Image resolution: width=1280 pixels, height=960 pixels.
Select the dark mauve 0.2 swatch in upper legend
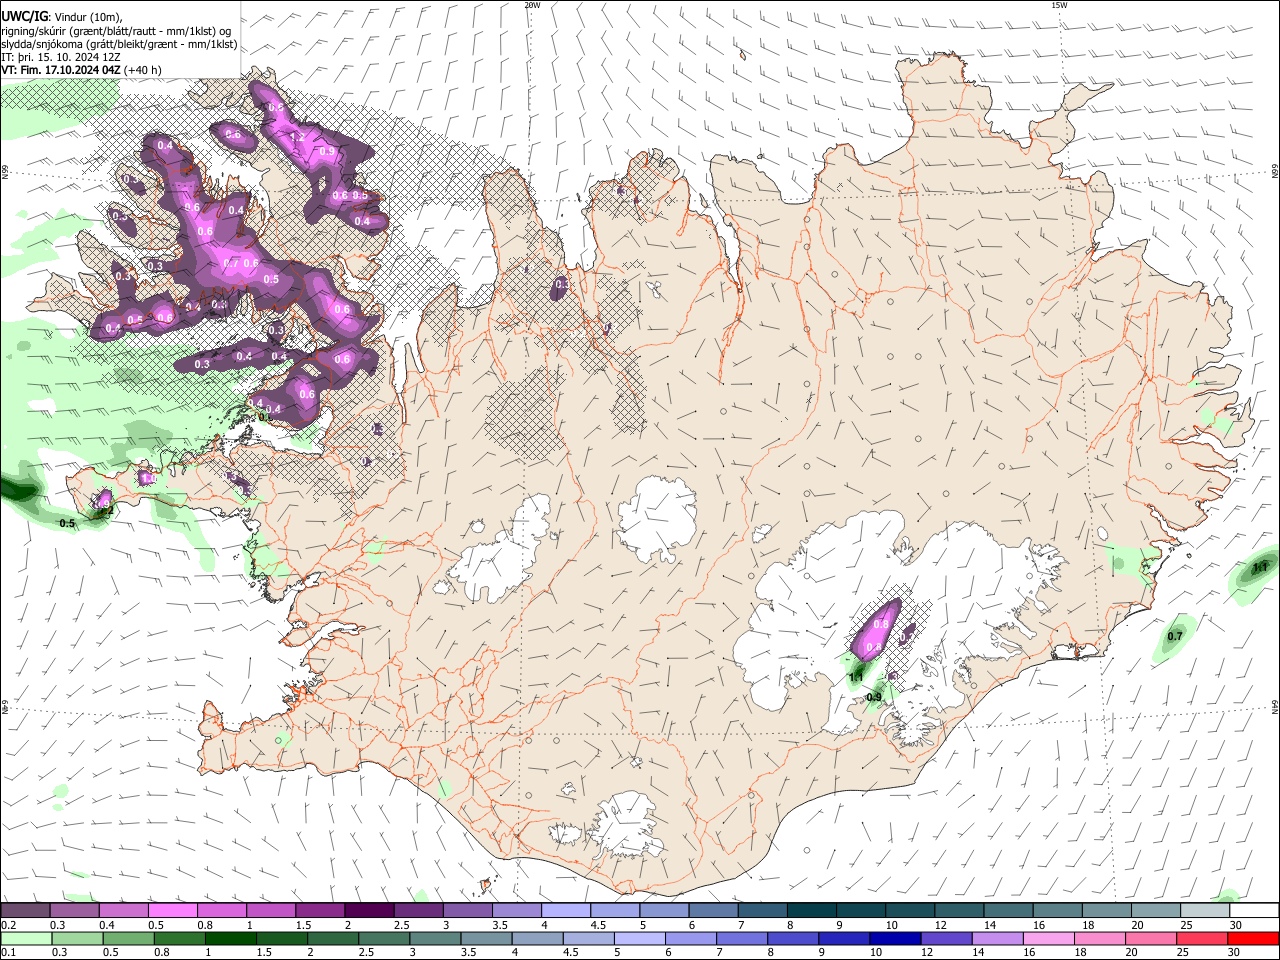25,910
